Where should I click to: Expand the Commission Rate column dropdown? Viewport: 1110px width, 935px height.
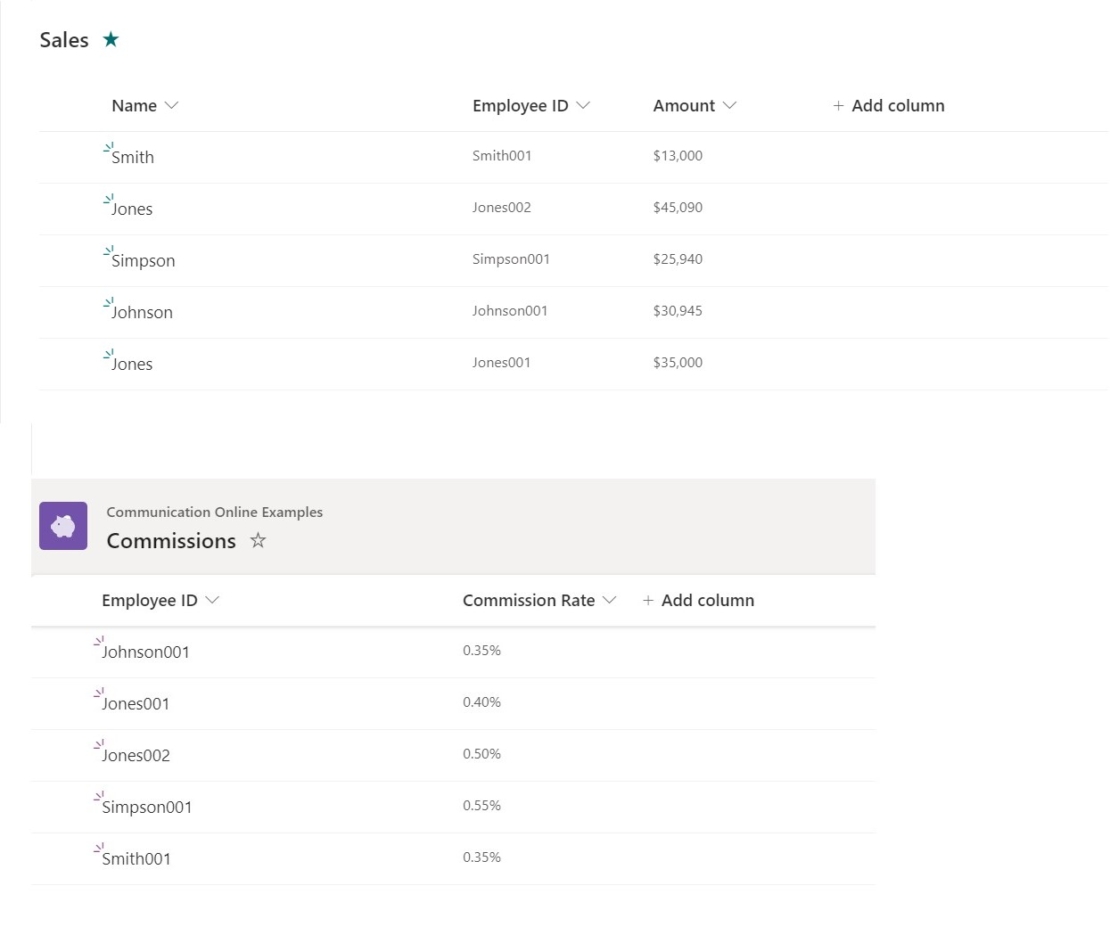point(611,601)
